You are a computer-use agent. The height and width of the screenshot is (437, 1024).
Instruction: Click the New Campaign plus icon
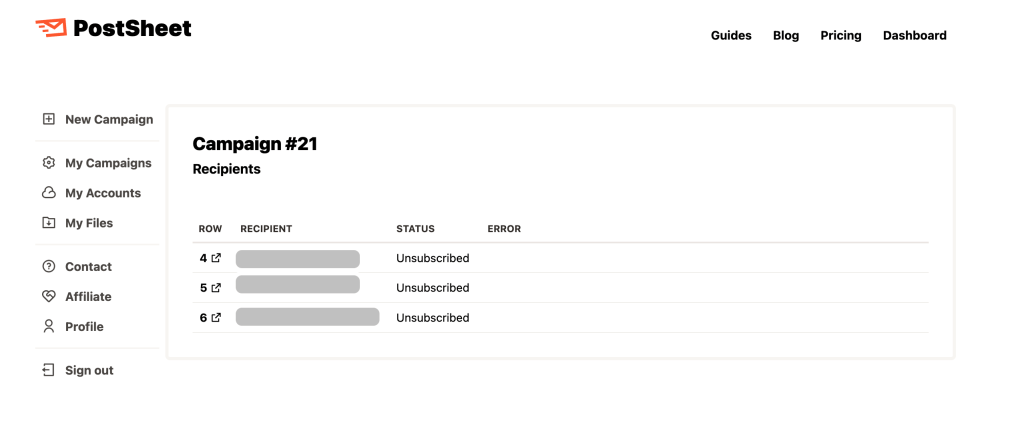[x=48, y=119]
